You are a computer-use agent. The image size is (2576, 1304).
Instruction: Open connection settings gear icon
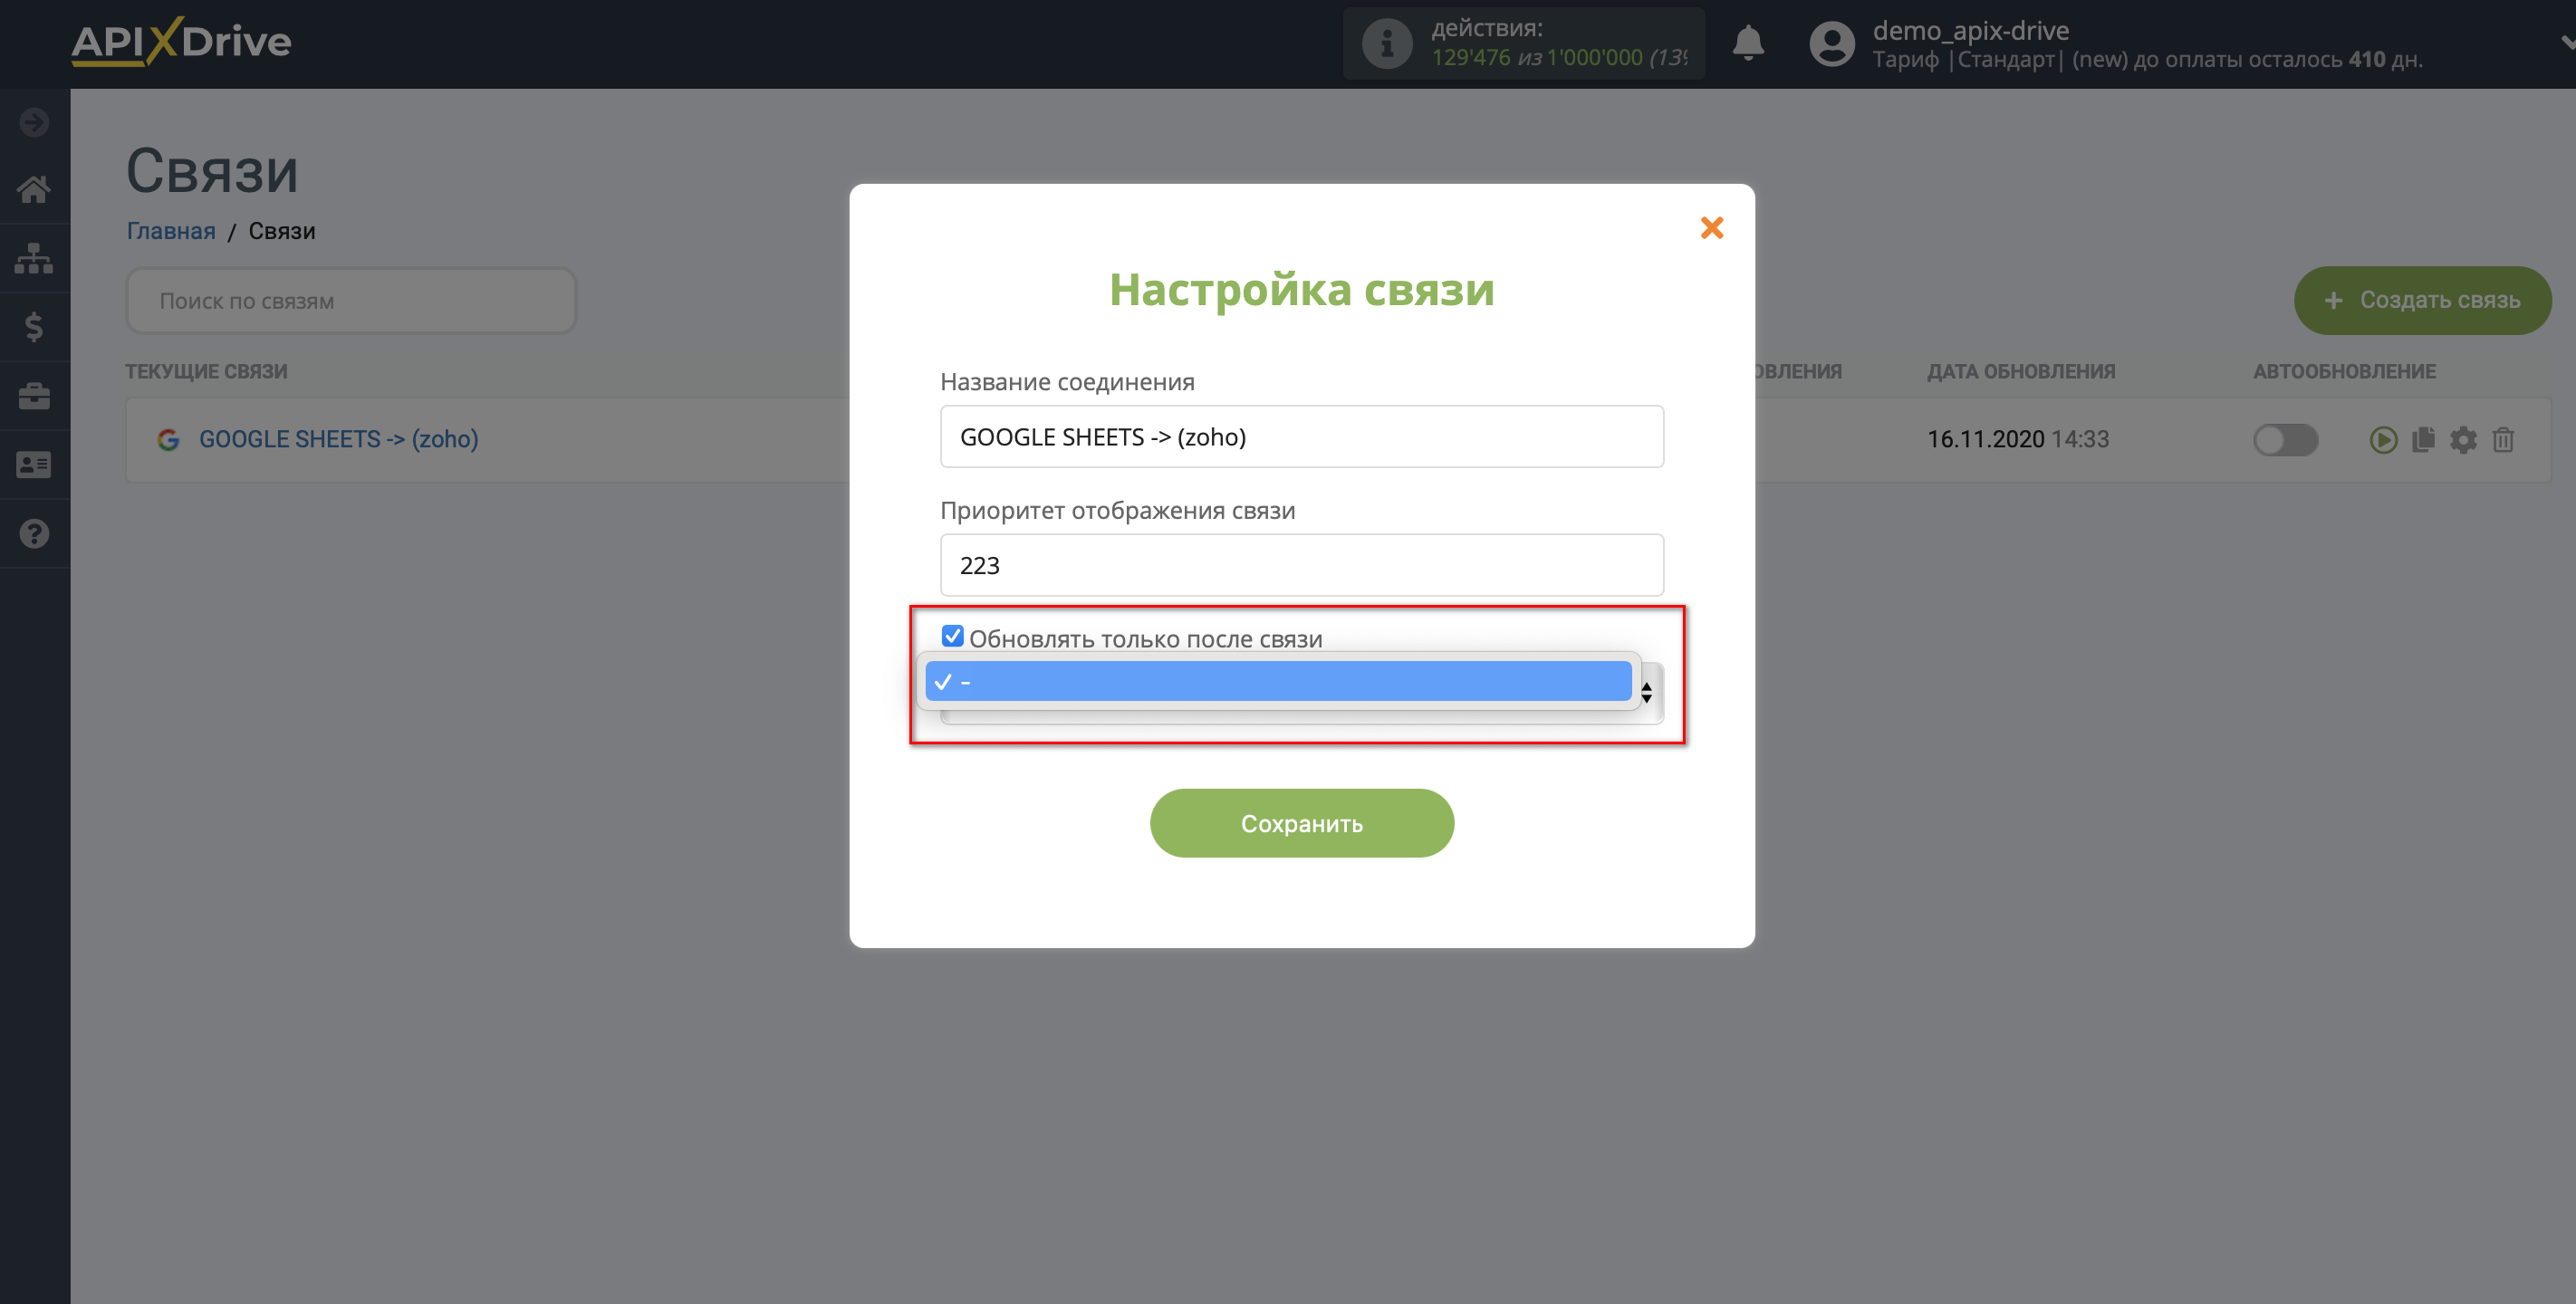point(2462,440)
